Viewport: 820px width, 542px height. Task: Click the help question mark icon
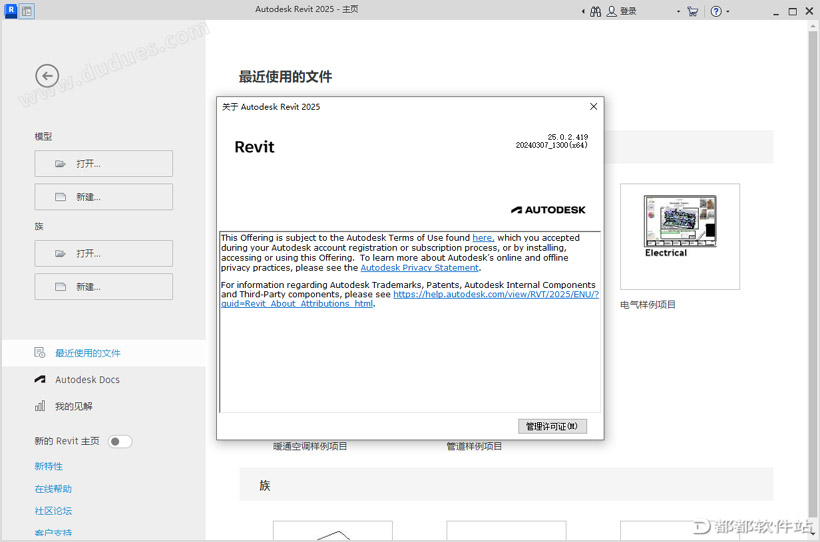[x=716, y=12]
